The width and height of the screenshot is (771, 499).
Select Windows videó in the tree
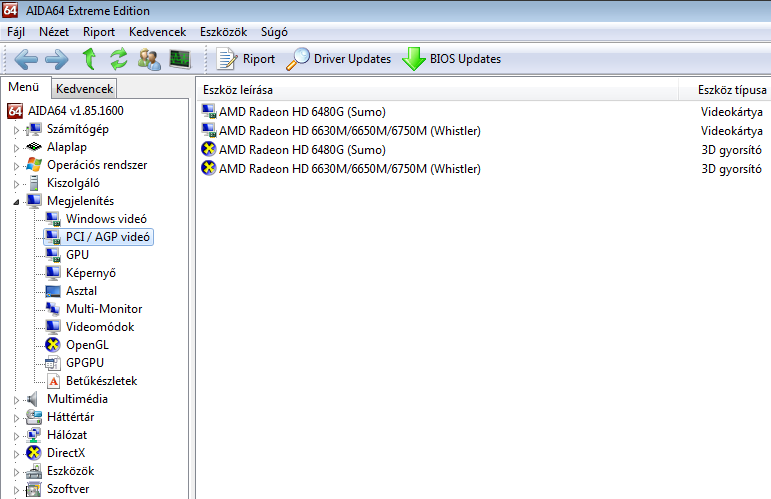click(x=106, y=219)
